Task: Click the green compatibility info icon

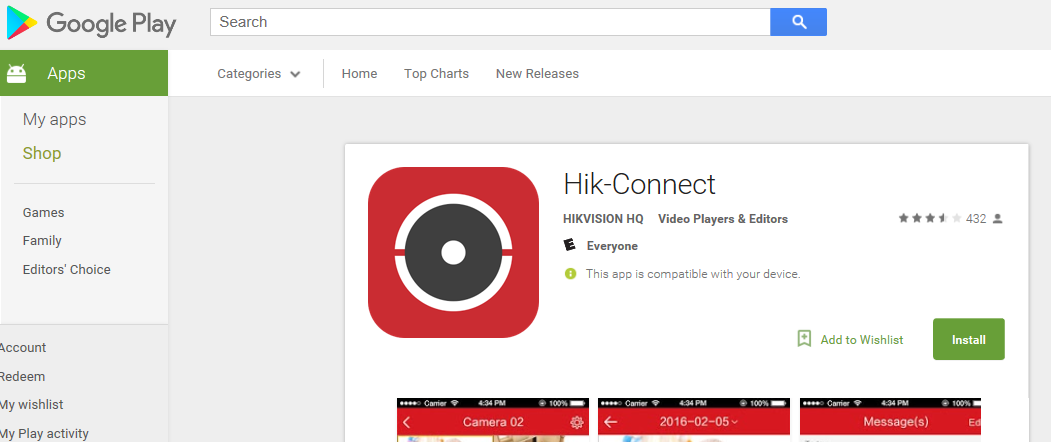Action: click(570, 274)
